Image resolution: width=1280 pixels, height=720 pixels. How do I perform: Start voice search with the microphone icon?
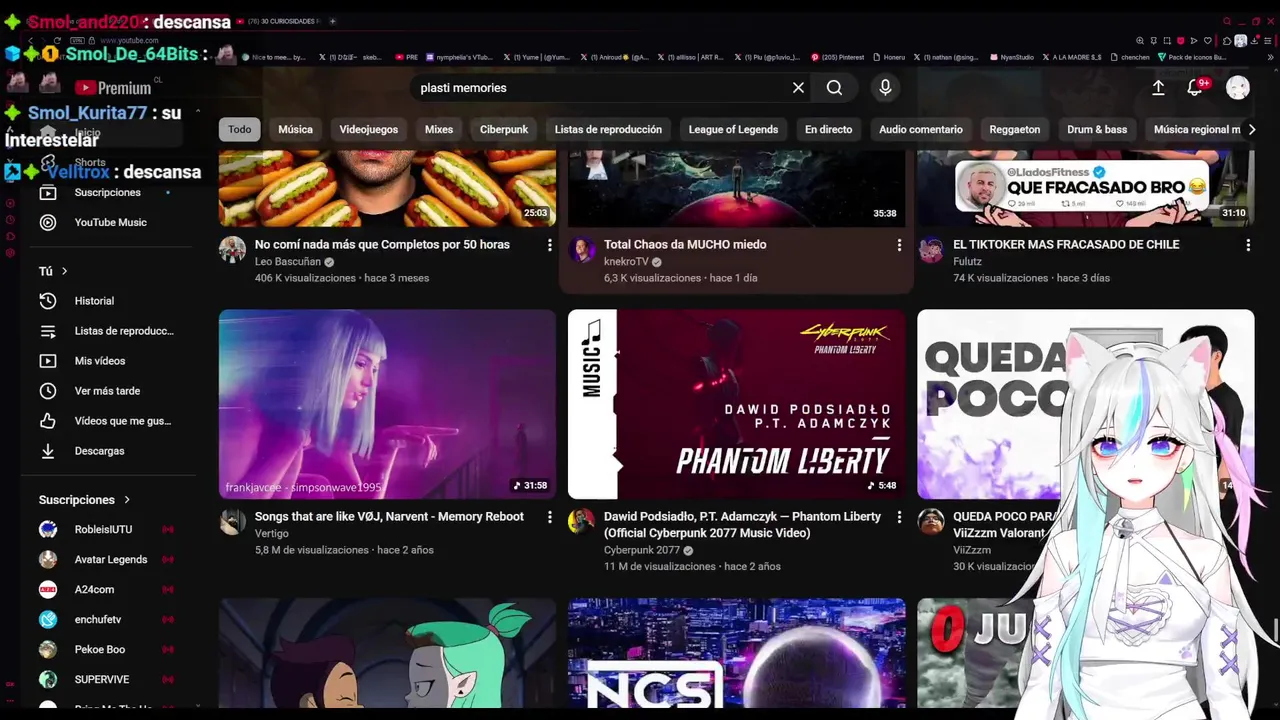pos(885,88)
